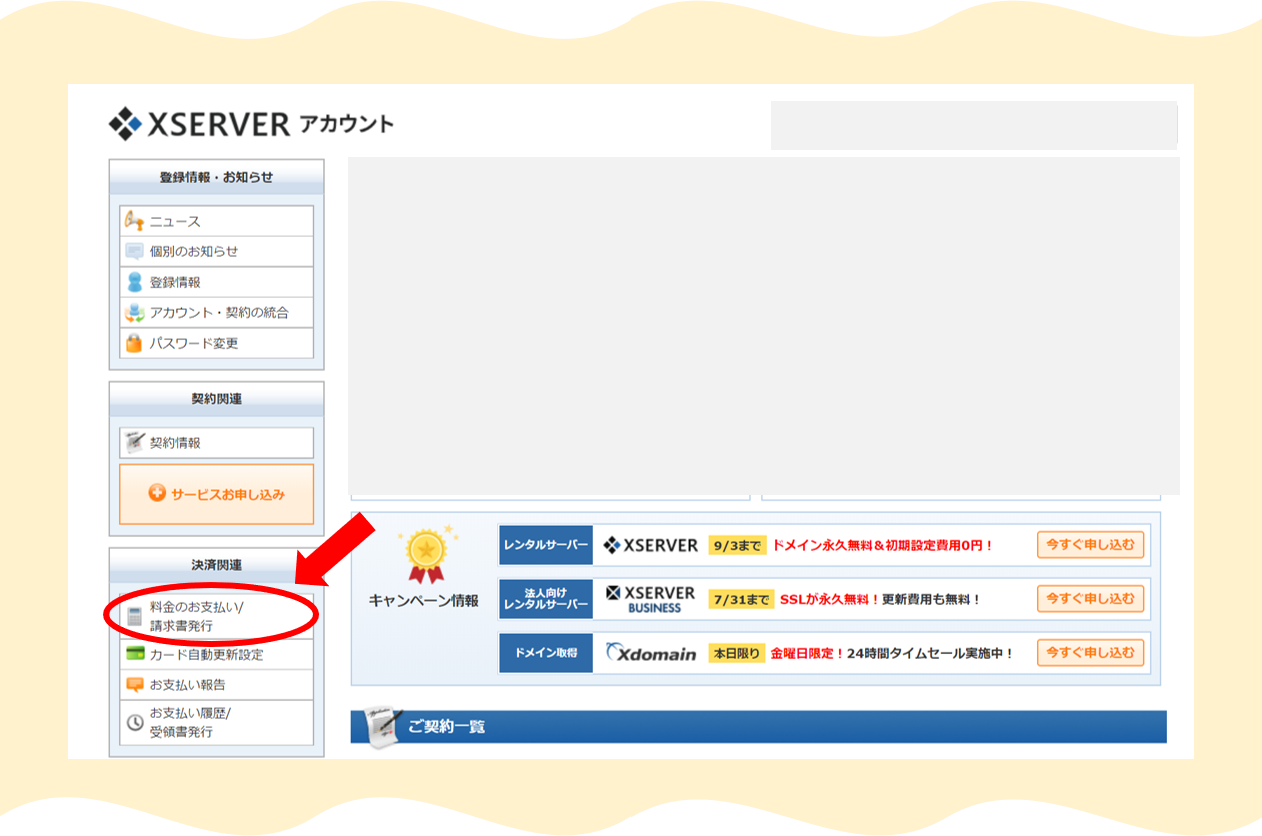1262x836 pixels.
Task: Click the 法人向けレンタルサーバー label
Action: coord(546,599)
